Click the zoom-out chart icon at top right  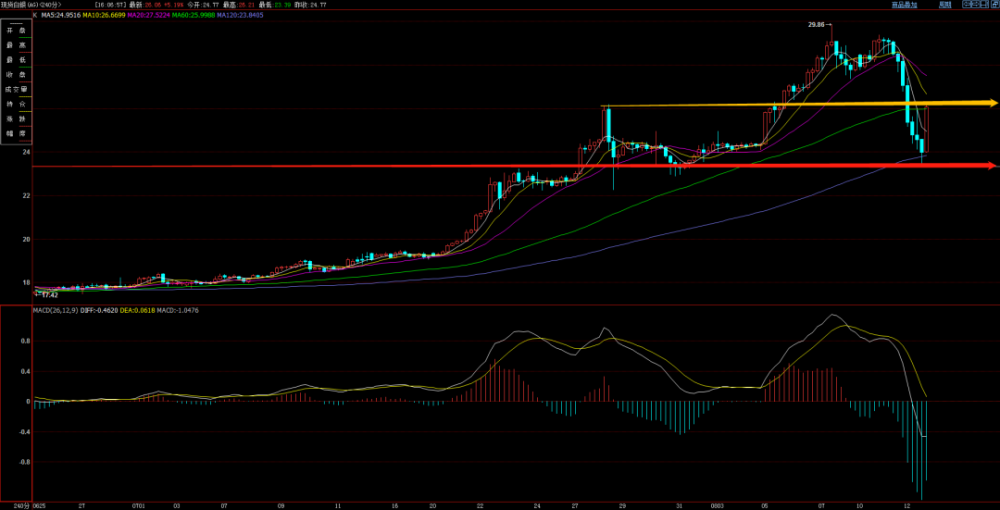(x=967, y=4)
